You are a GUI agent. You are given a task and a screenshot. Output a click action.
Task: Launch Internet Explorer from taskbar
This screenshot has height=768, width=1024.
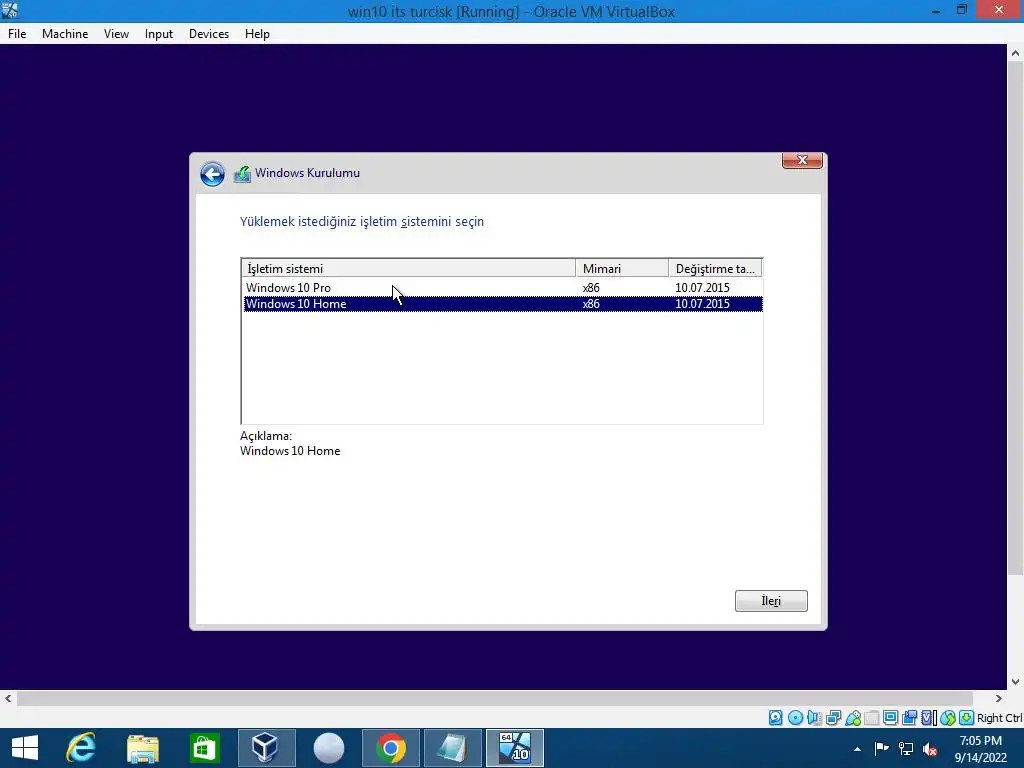(x=81, y=748)
